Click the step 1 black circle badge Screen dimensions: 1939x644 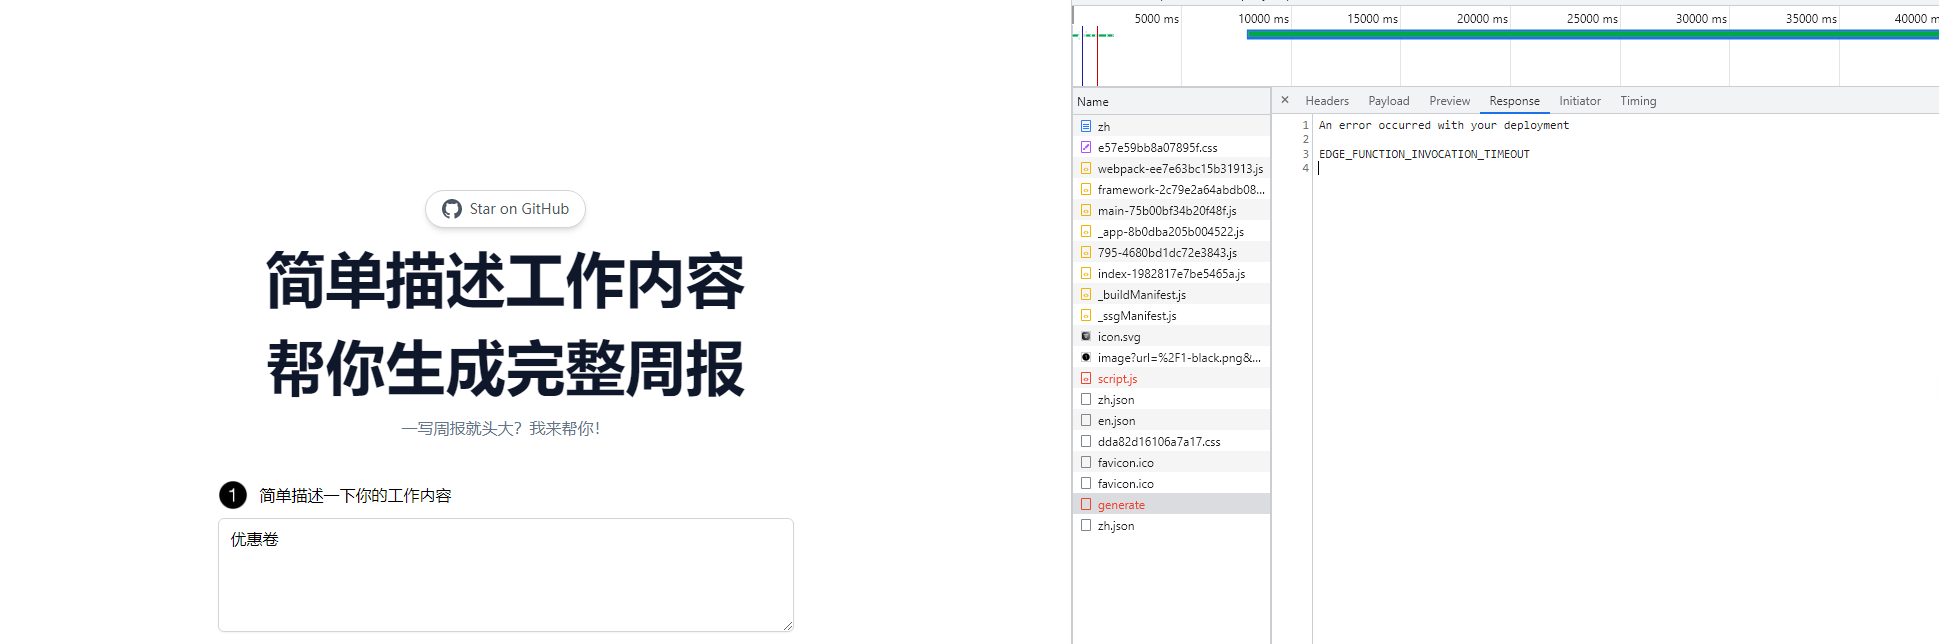click(233, 495)
